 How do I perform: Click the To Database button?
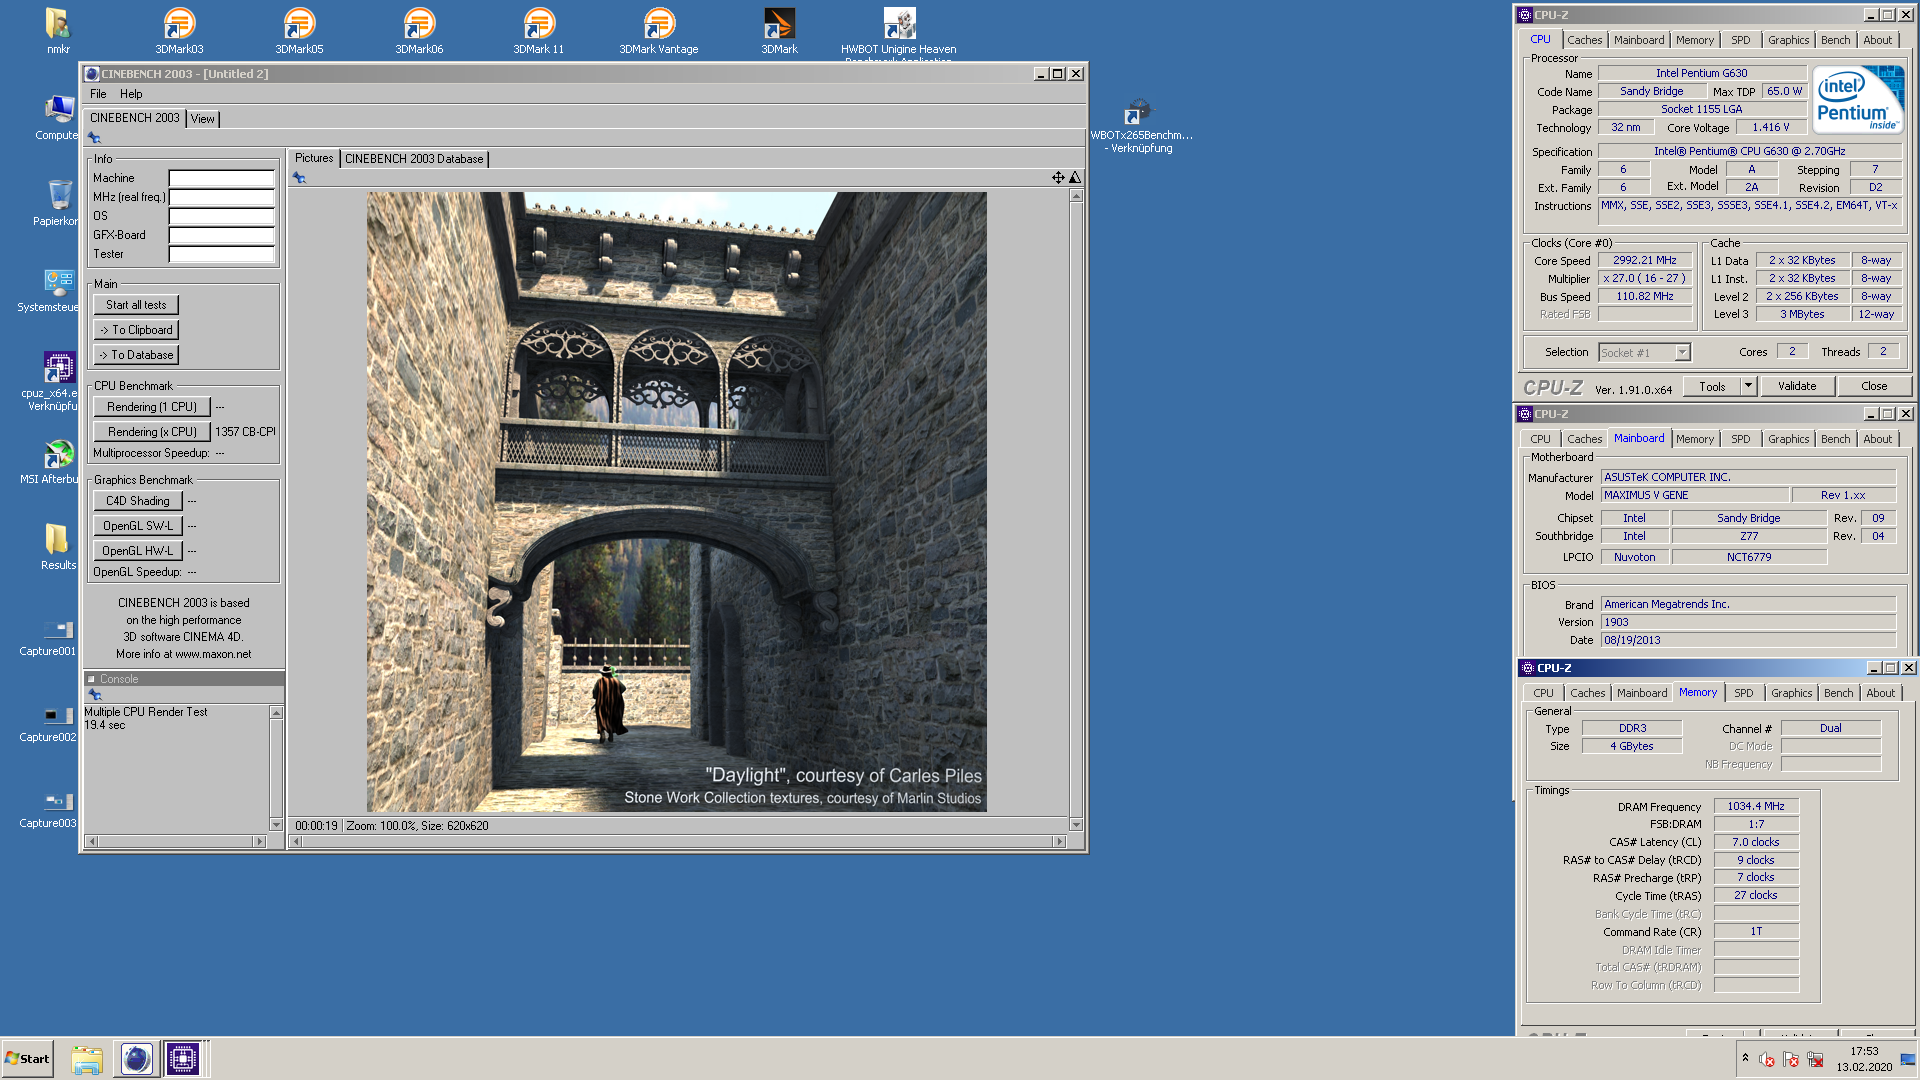tap(136, 355)
